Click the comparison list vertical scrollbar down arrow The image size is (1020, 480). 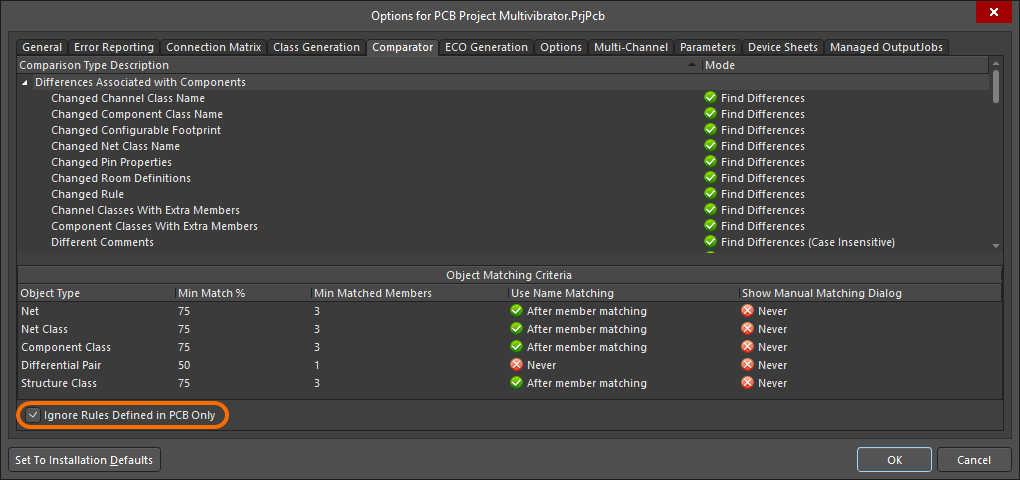[x=995, y=245]
